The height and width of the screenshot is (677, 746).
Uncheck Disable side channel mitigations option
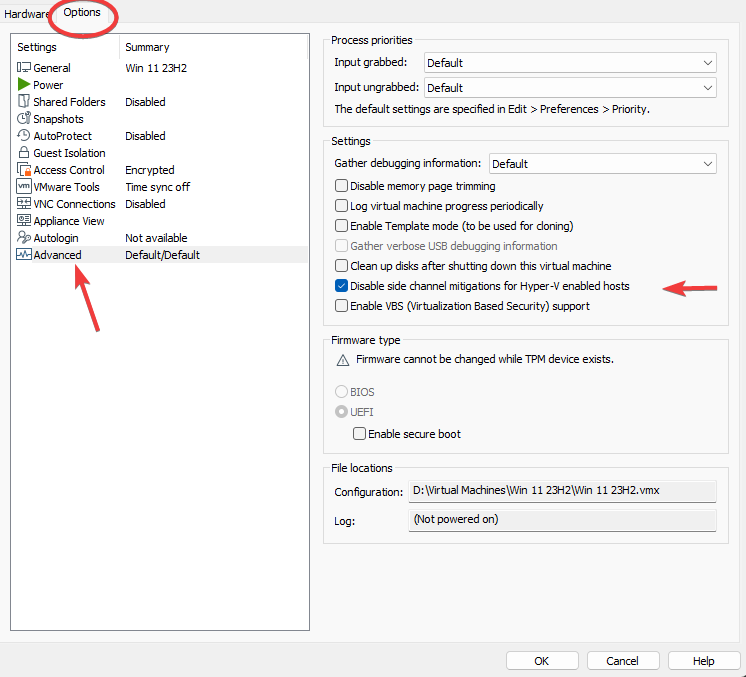point(342,286)
